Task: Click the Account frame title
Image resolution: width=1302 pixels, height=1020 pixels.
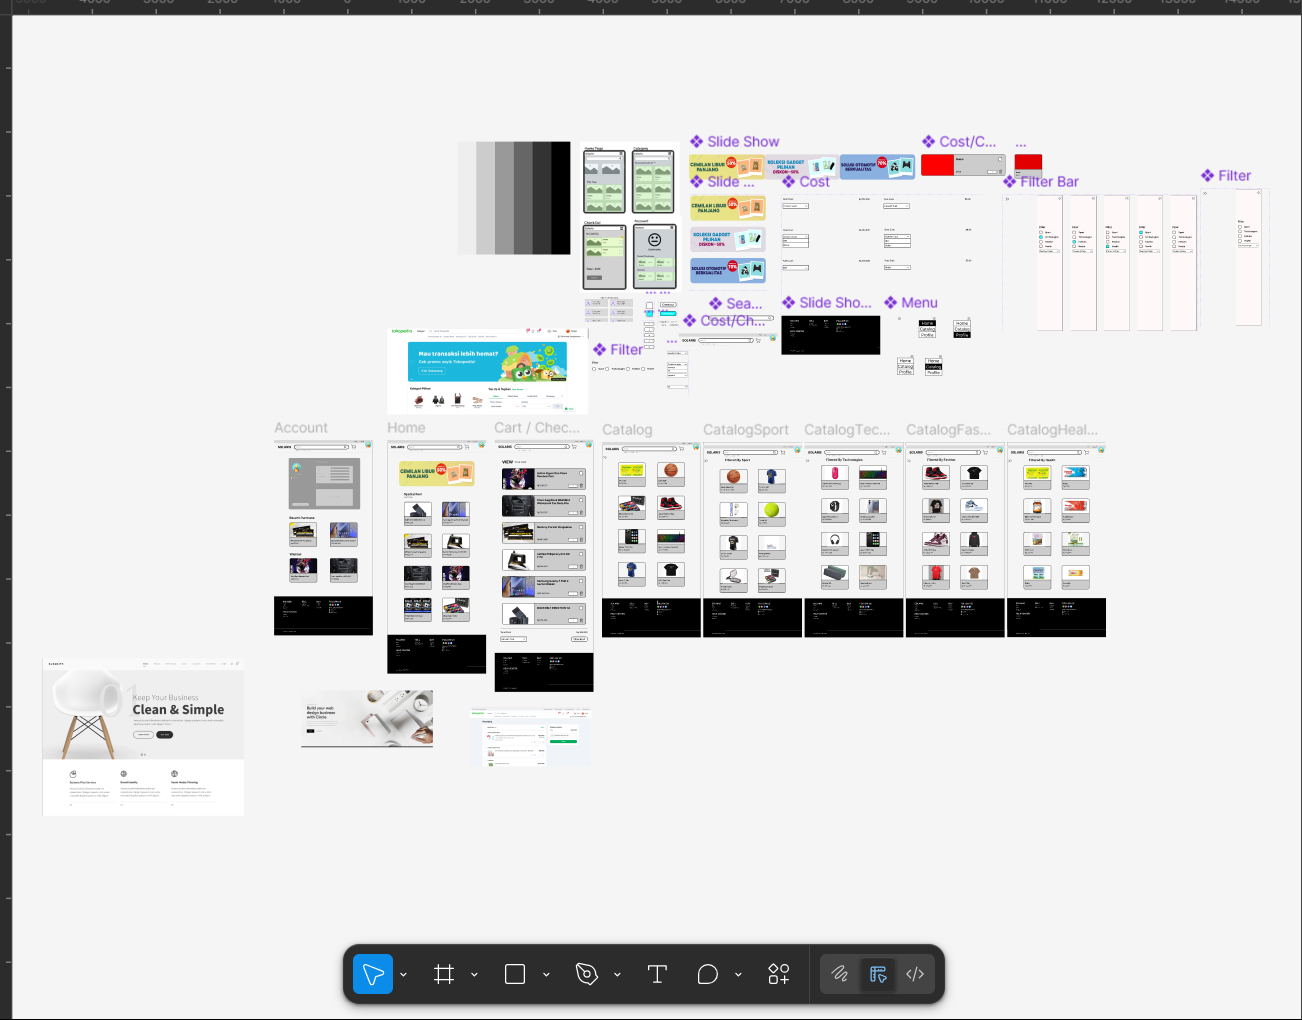Action: pos(301,428)
